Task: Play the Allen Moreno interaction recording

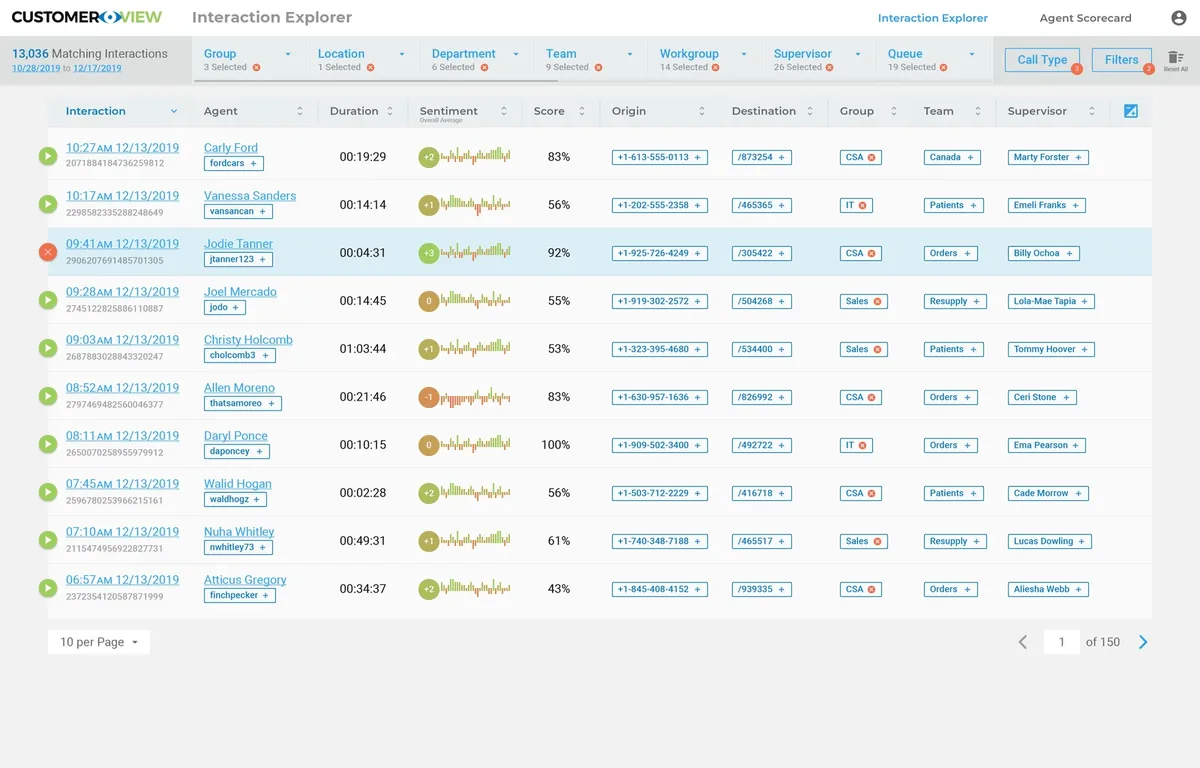Action: click(47, 396)
